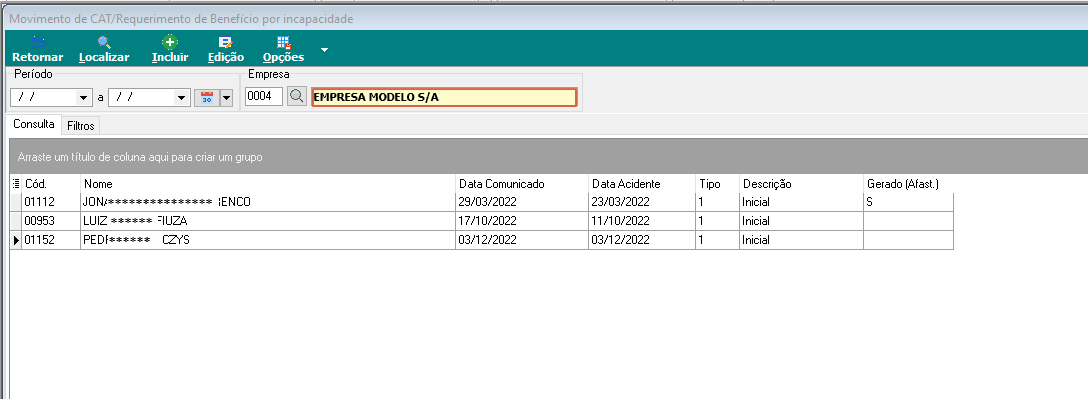Click the name cell ending in ENCO
The height and width of the screenshot is (399, 1088).
(x=268, y=202)
